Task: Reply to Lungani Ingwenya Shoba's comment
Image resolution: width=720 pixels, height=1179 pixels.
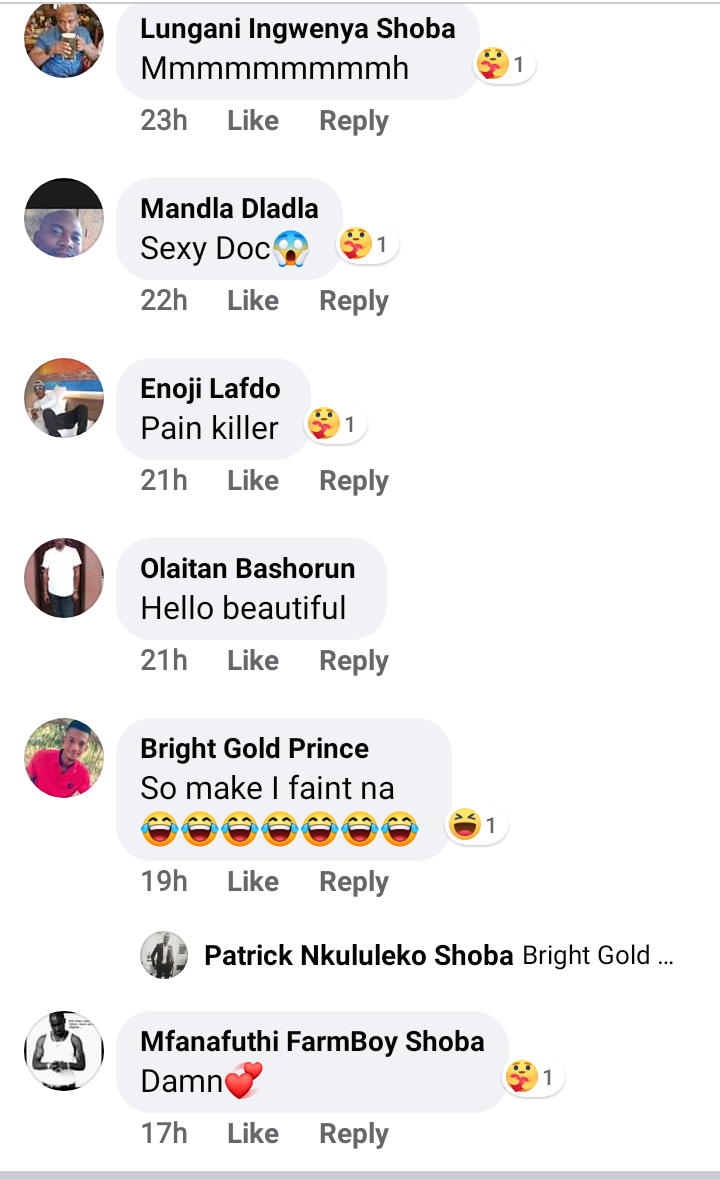Action: pyautogui.click(x=354, y=121)
